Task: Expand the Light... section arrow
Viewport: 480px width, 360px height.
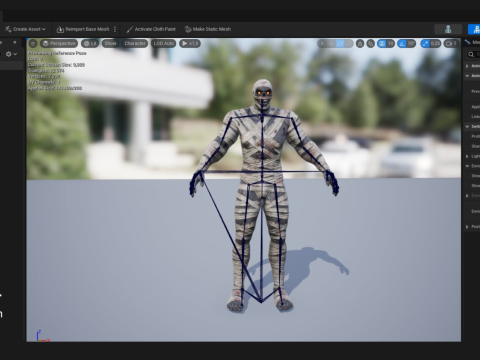Action: pyautogui.click(x=467, y=156)
